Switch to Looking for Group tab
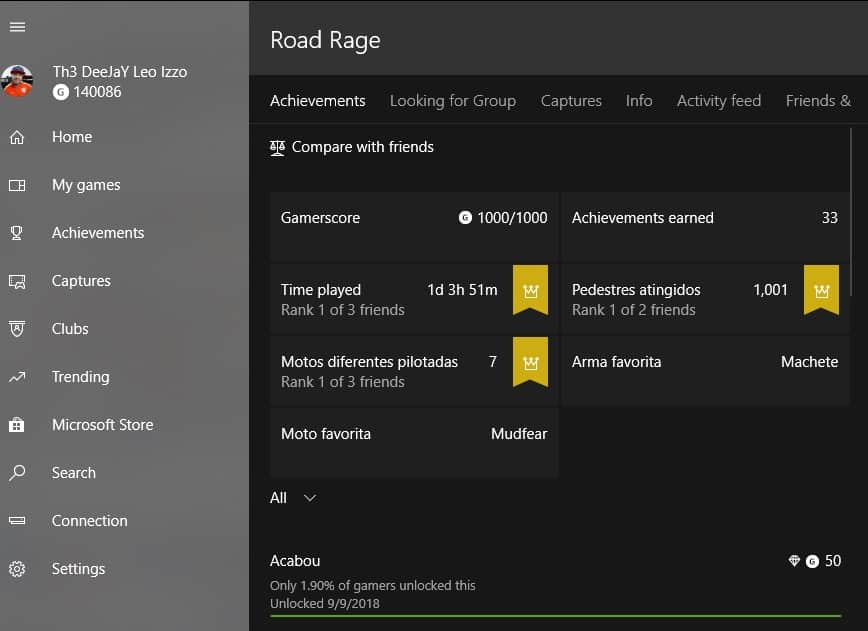This screenshot has height=631, width=868. click(453, 101)
